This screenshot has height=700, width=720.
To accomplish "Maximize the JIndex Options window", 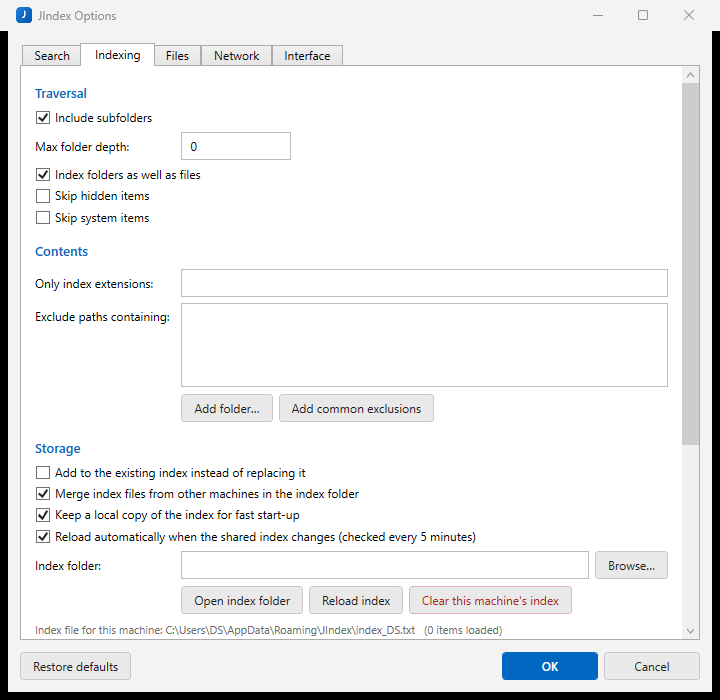I will [x=643, y=15].
